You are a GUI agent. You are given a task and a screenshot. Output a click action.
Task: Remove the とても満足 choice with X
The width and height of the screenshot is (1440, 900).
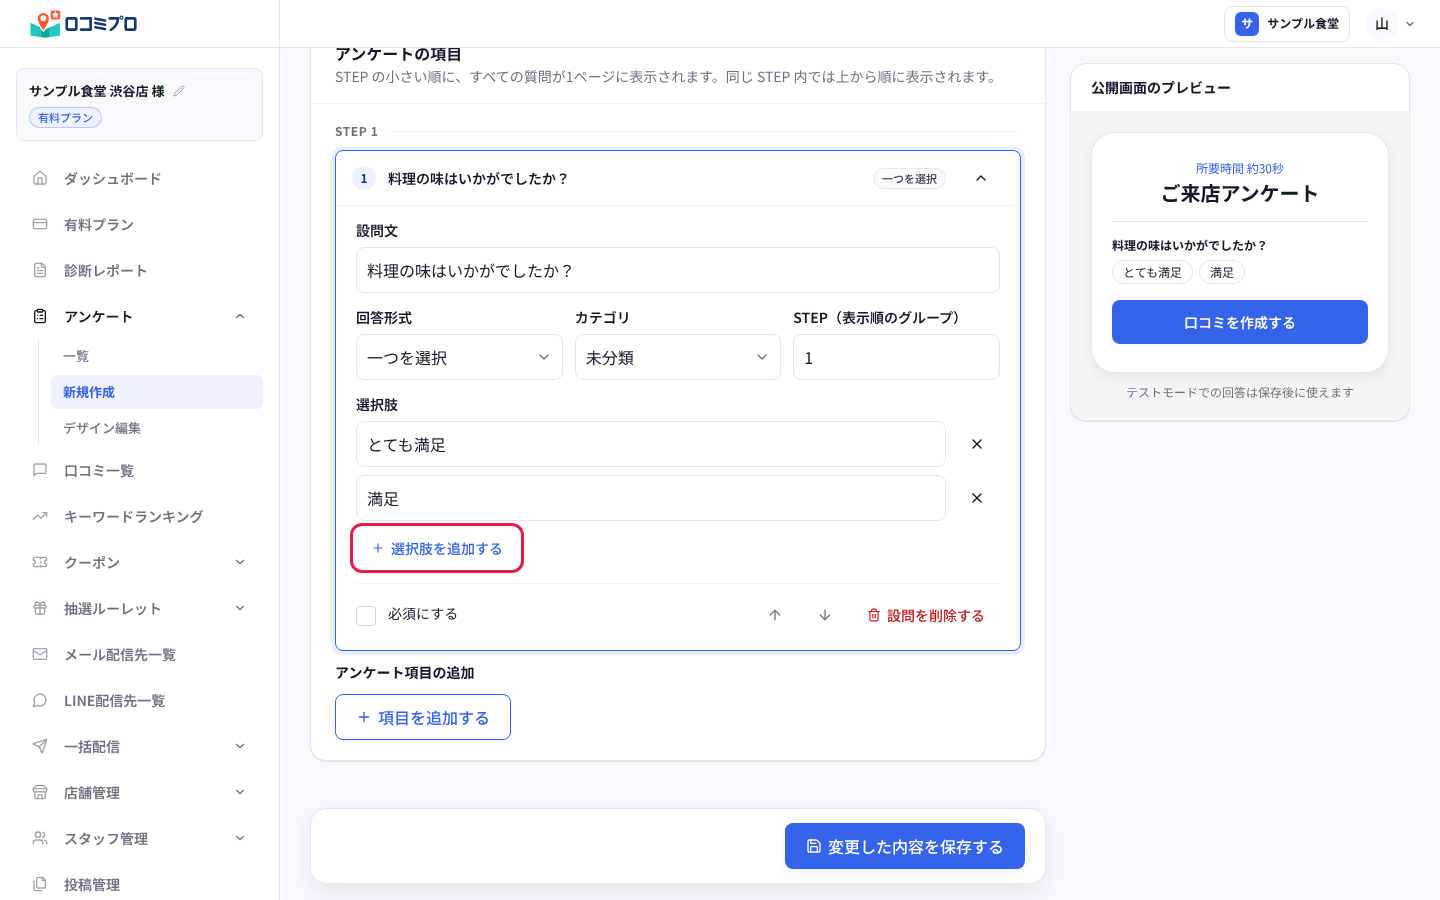977,444
